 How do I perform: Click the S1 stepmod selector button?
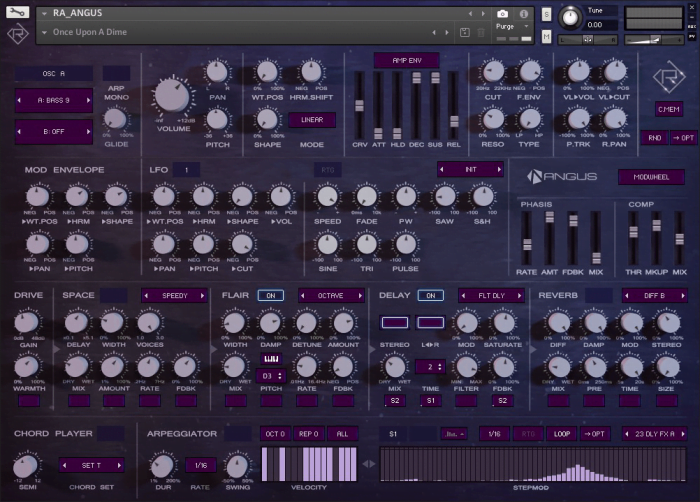click(393, 434)
